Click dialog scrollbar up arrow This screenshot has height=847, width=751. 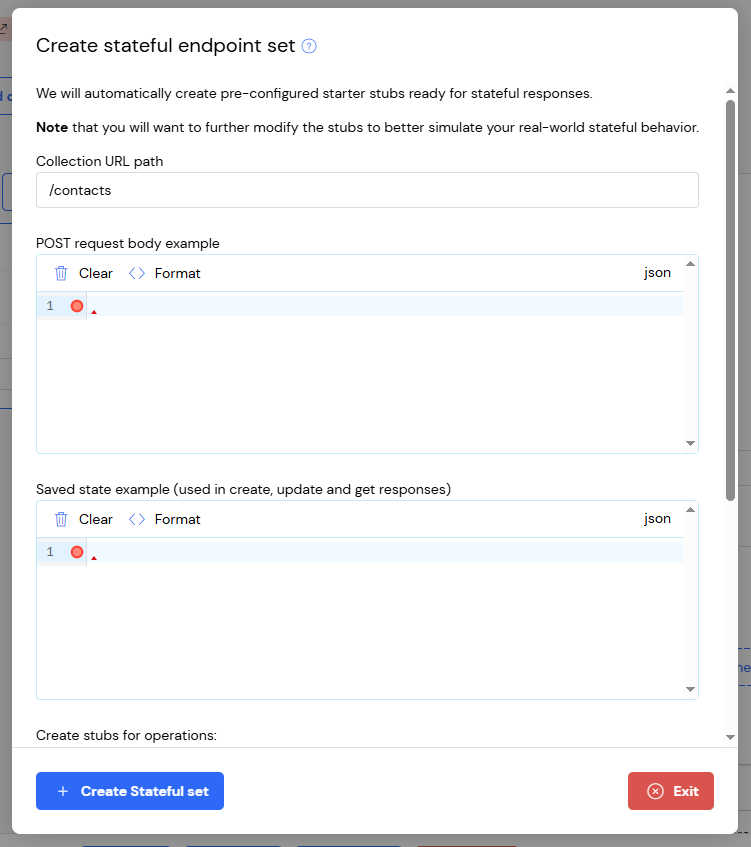pos(730,91)
